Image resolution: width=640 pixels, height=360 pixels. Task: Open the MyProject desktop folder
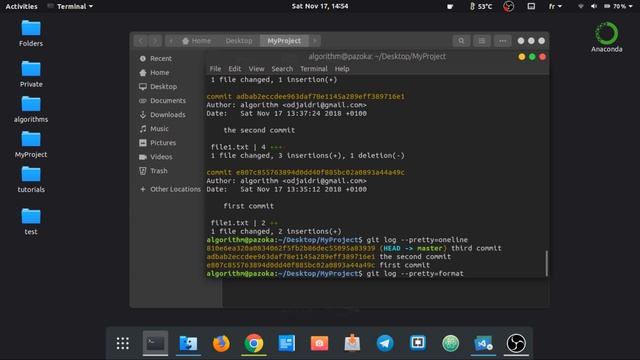31,144
